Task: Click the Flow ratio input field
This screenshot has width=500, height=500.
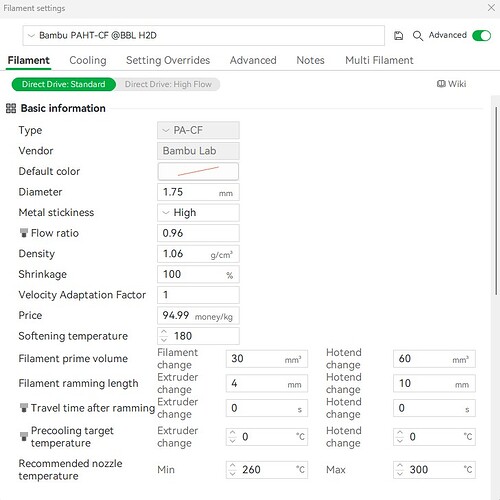Action: point(198,233)
